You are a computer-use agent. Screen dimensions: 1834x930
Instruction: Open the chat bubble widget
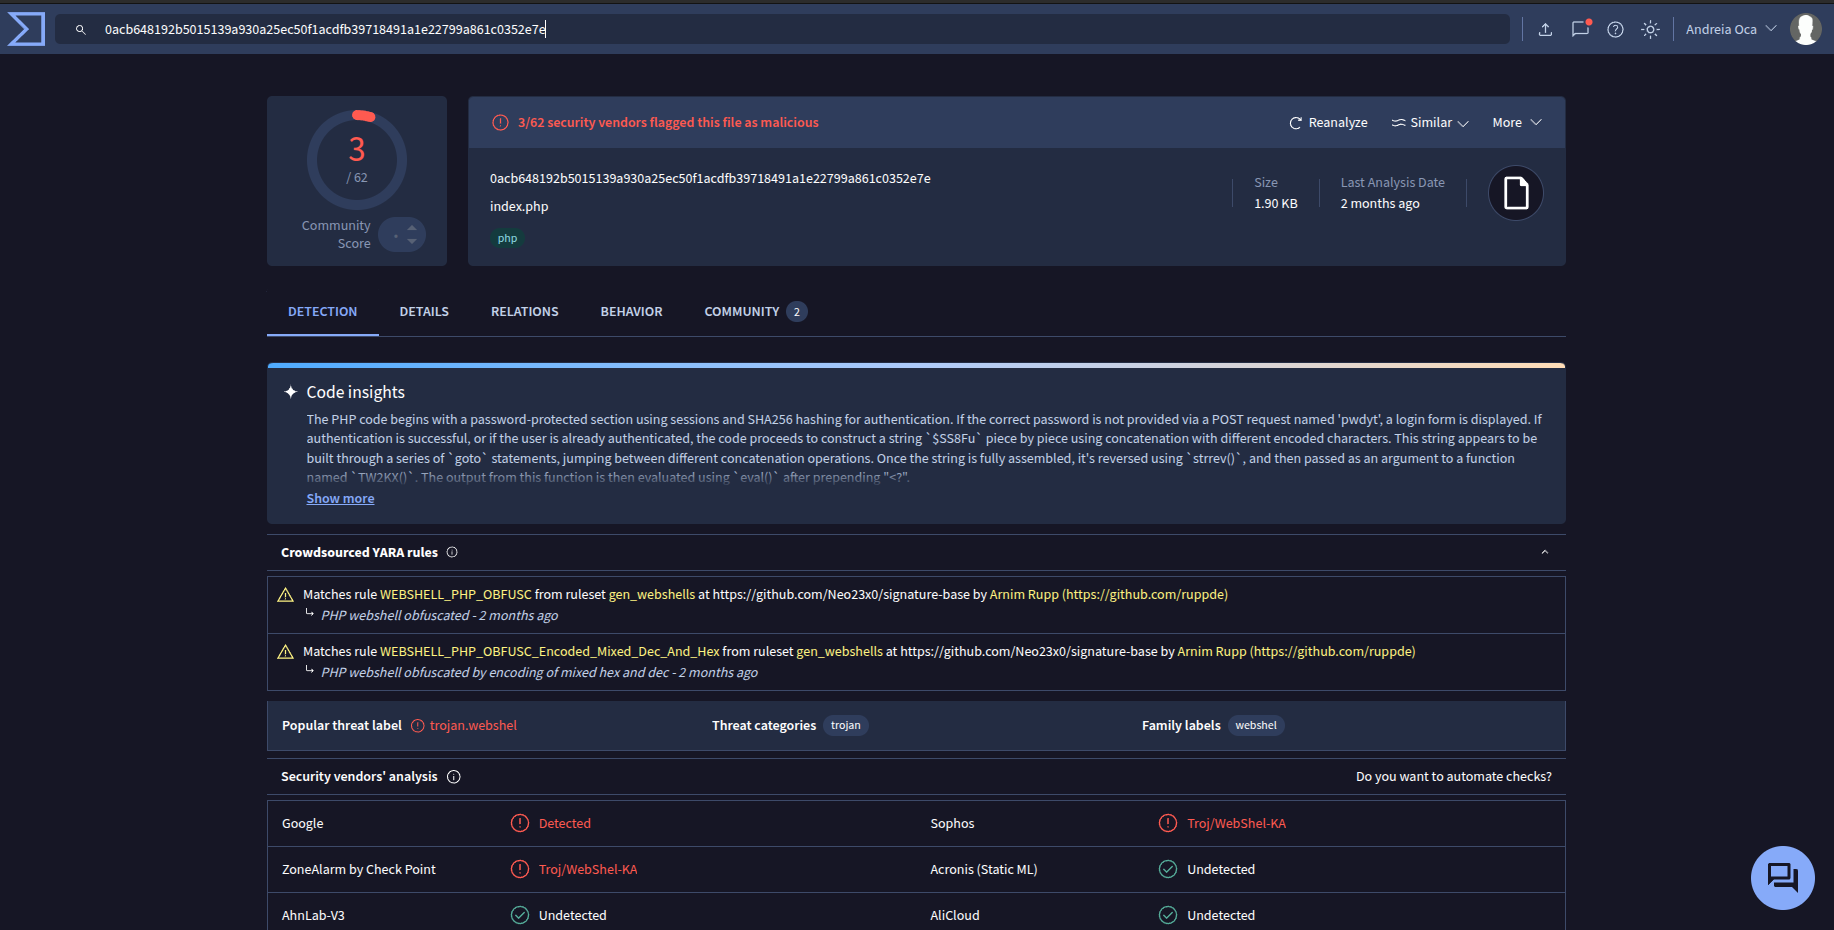pos(1782,877)
